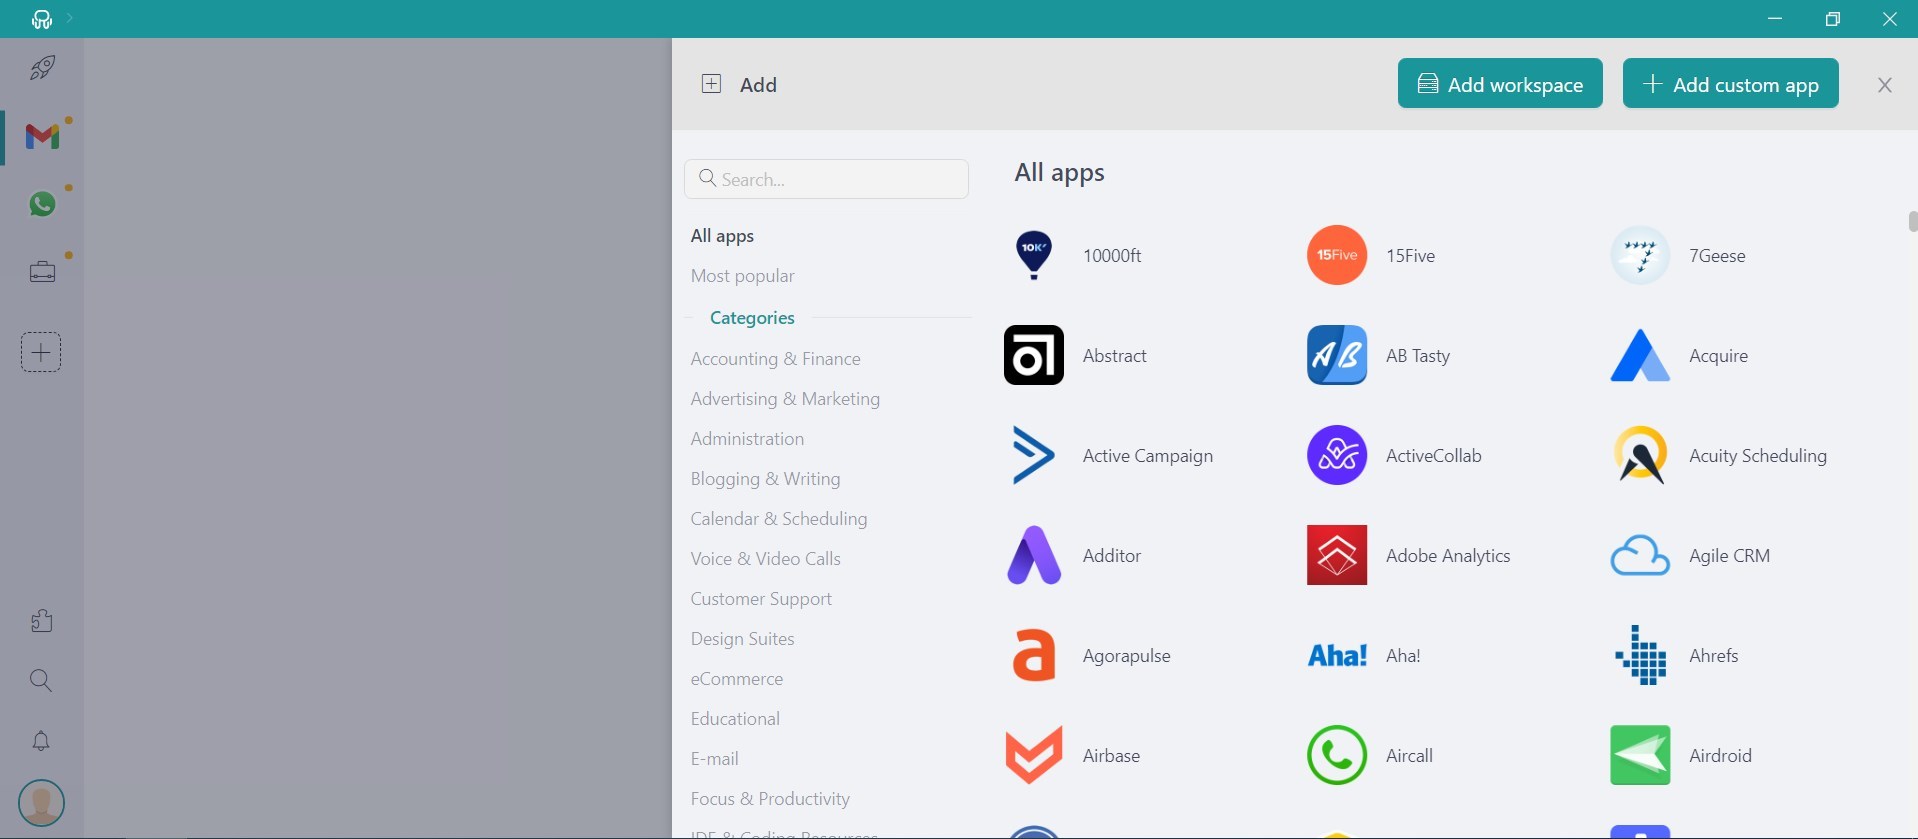Select the Active Campaign app icon
This screenshot has width=1918, height=839.
pyautogui.click(x=1034, y=455)
